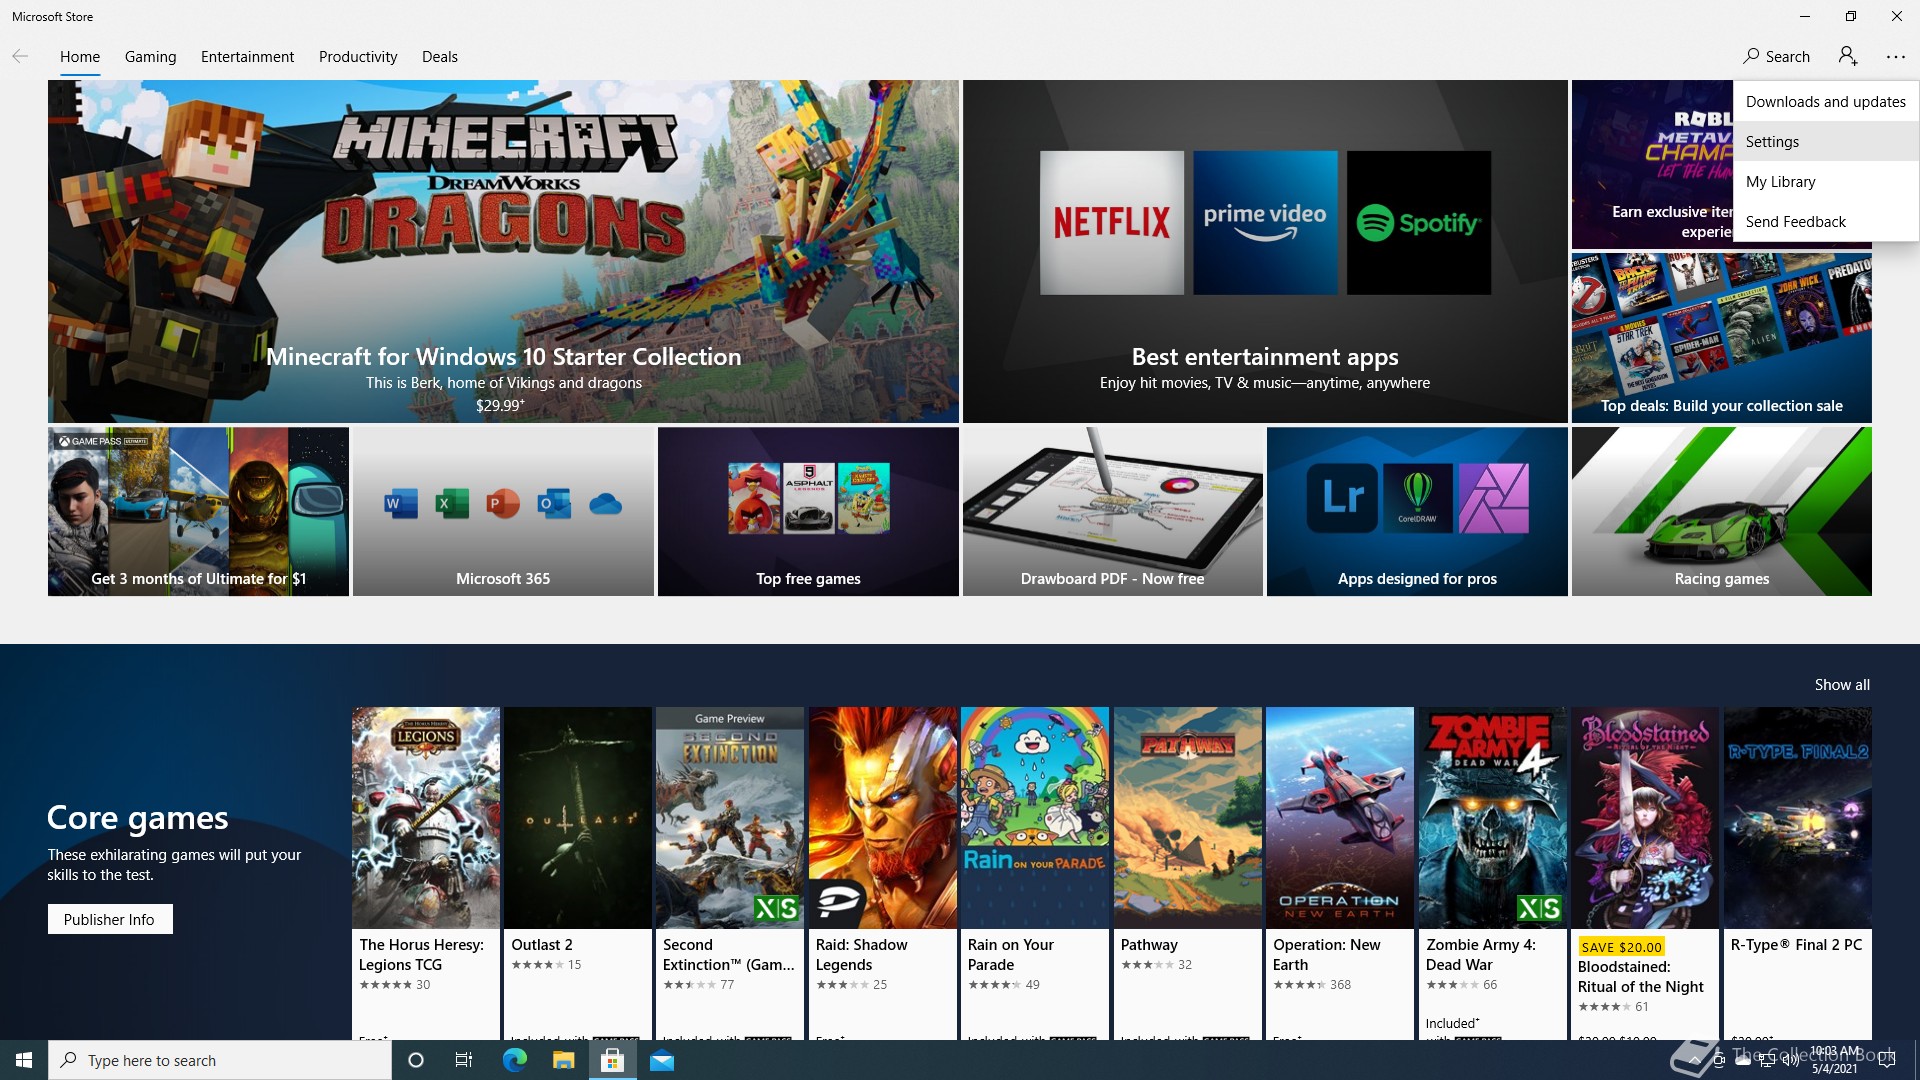Open Drawboard PDF - Now free tile

[x=1113, y=511]
